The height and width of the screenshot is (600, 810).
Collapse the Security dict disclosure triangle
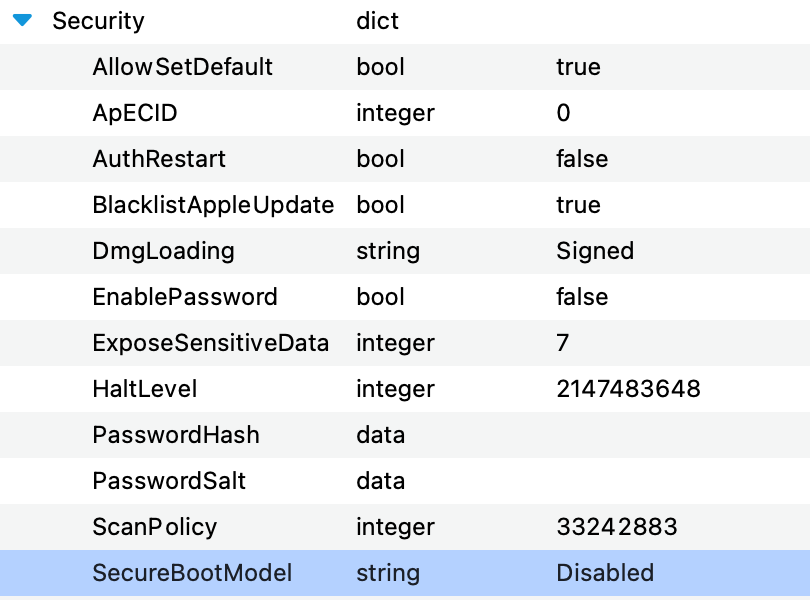(22, 21)
